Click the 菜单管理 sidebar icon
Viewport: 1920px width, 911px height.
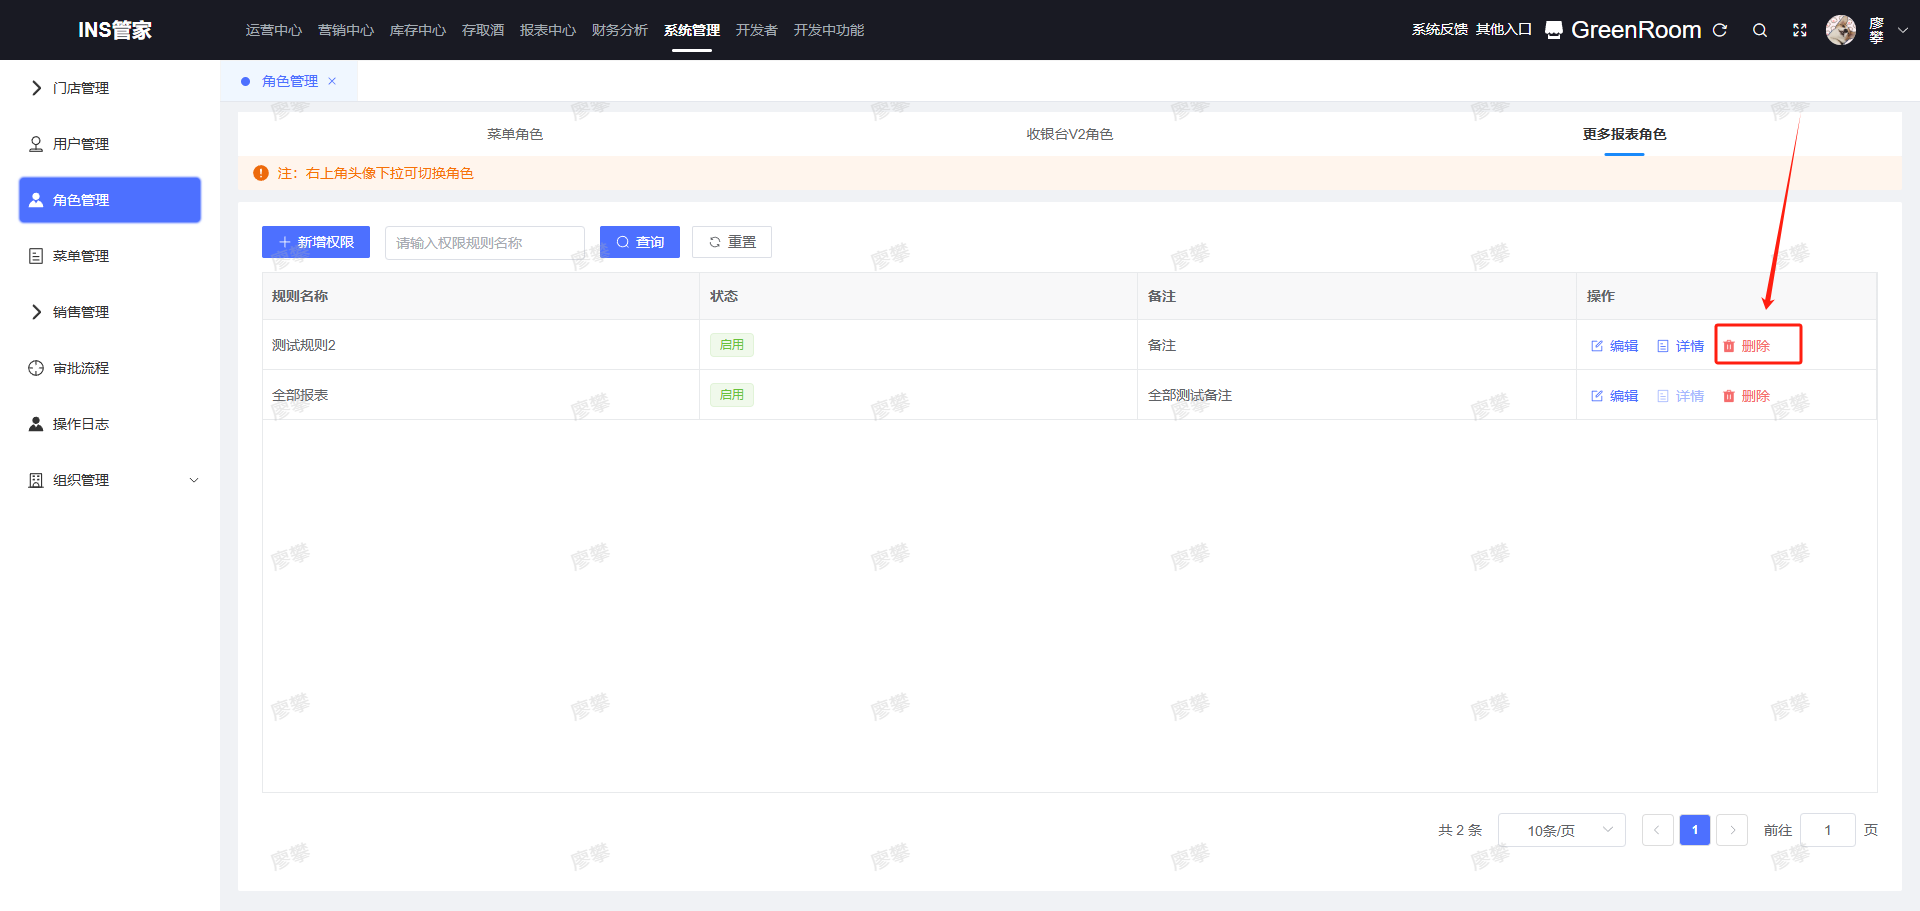[x=36, y=256]
